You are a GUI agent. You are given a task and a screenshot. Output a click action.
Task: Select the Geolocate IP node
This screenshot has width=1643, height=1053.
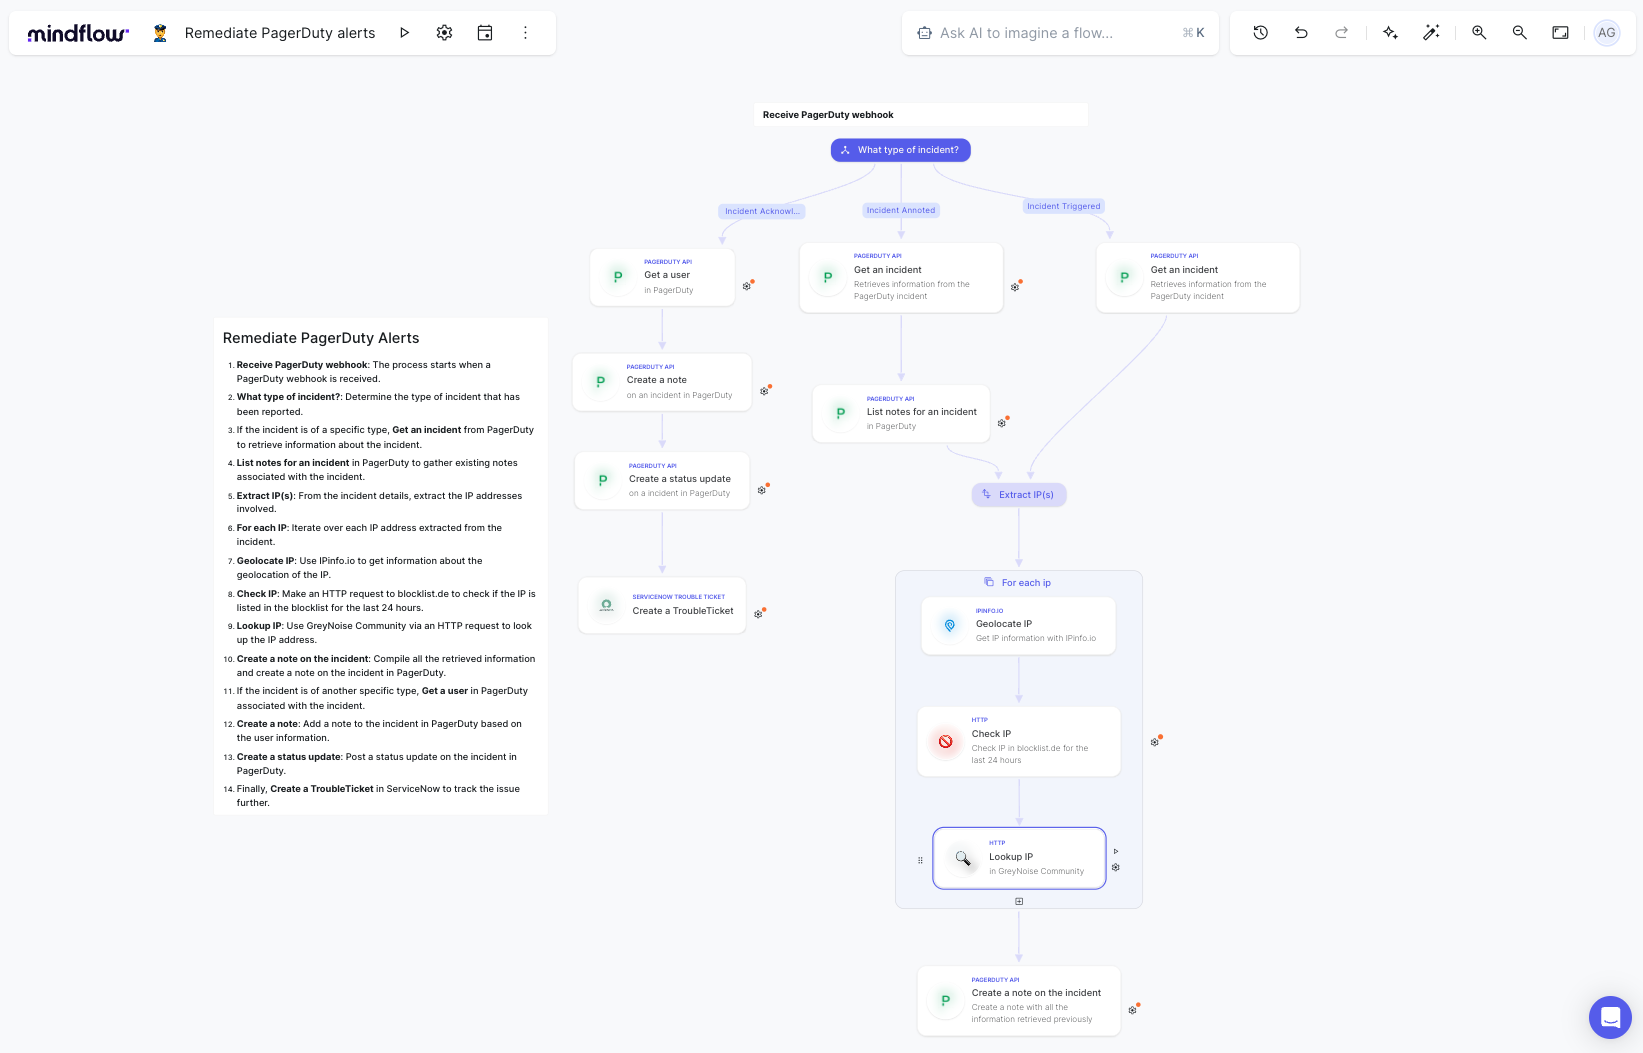(x=1018, y=626)
